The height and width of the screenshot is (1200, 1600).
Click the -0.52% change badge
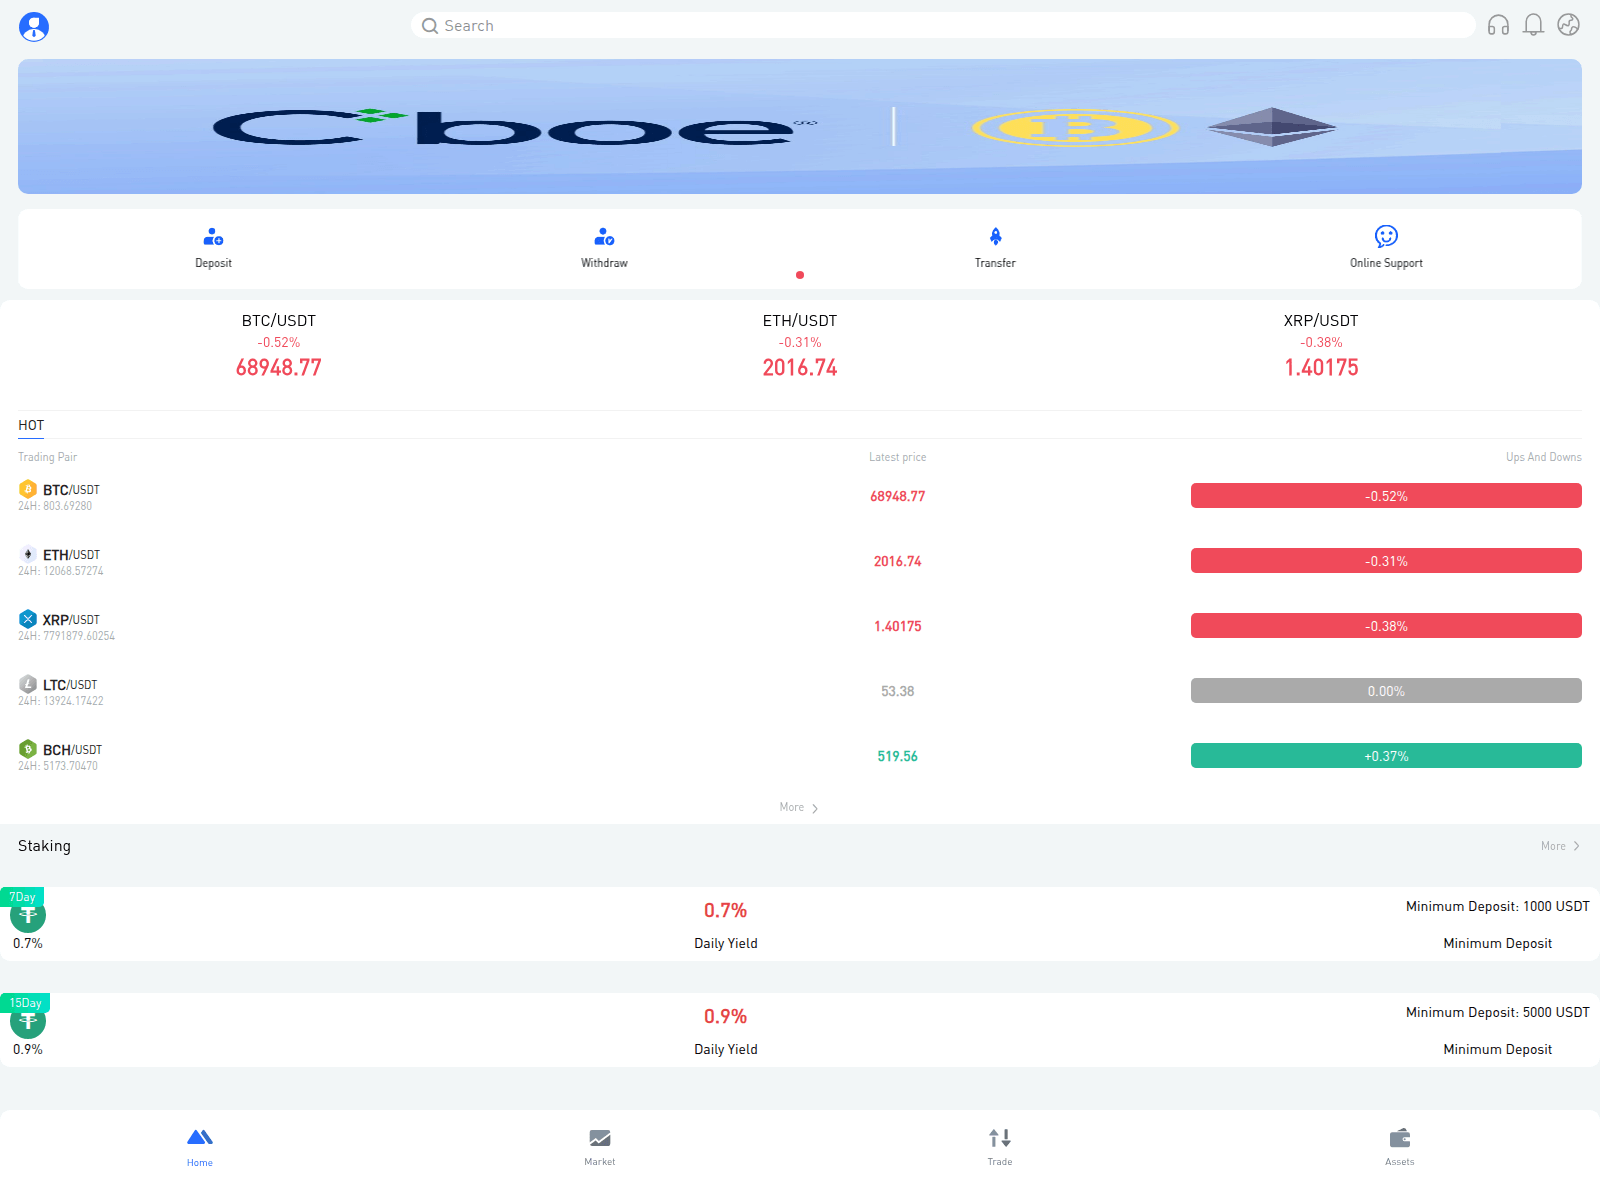click(x=1386, y=496)
